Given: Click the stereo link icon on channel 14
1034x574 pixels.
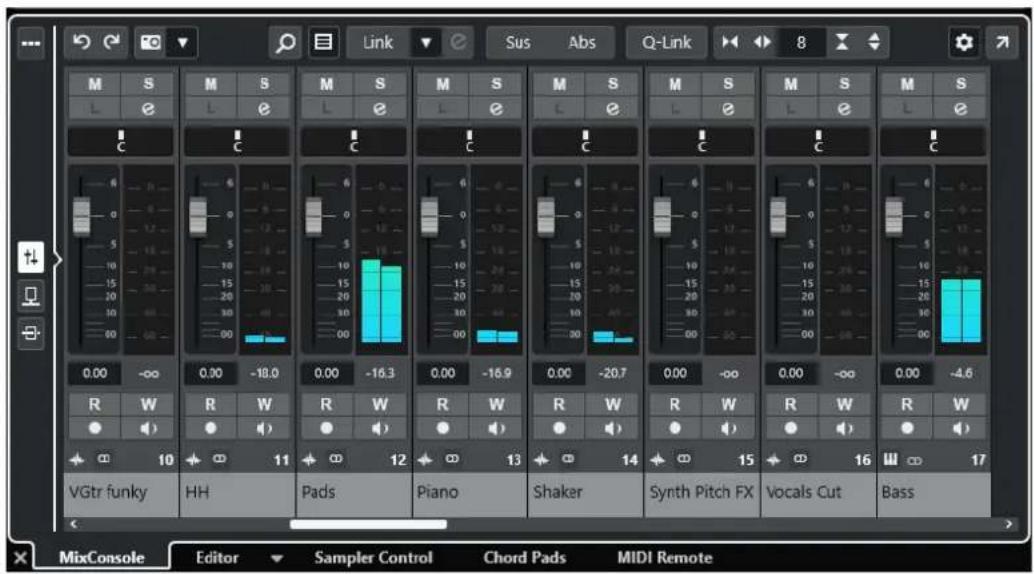Looking at the screenshot, I should coord(568,459).
